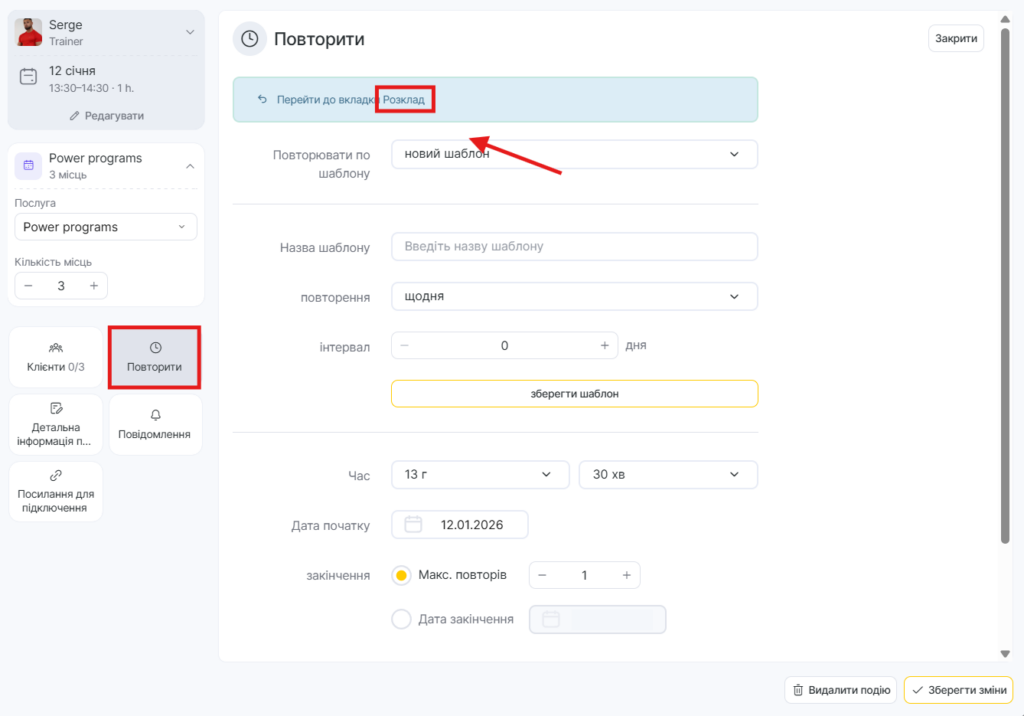Image resolution: width=1024 pixels, height=716 pixels.
Task: Open the 'Повторювати по шаблону' dropdown
Action: tap(574, 154)
